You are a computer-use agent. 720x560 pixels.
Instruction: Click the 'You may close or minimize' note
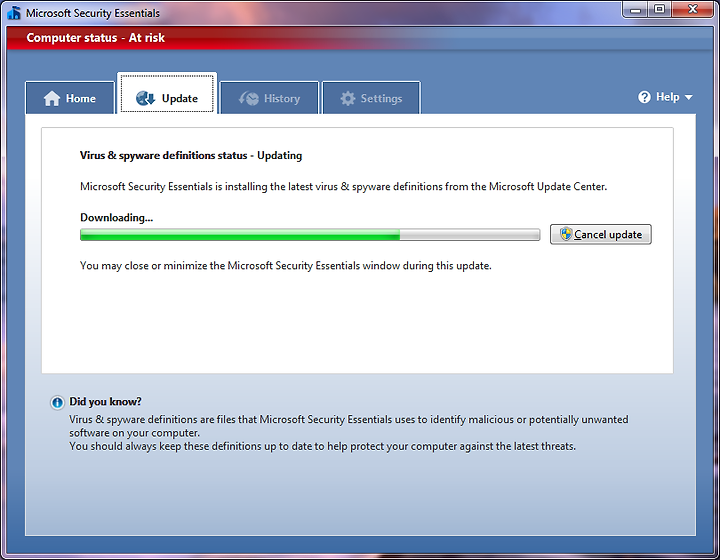click(286, 266)
